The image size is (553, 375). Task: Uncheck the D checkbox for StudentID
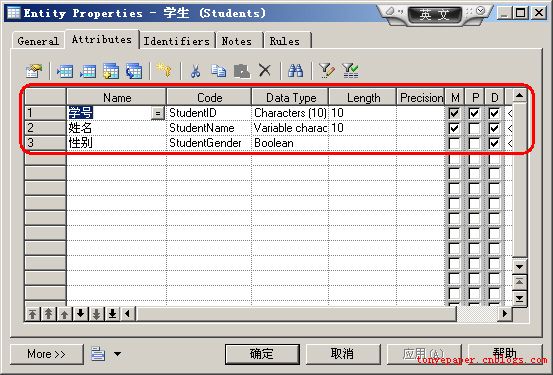coord(494,113)
